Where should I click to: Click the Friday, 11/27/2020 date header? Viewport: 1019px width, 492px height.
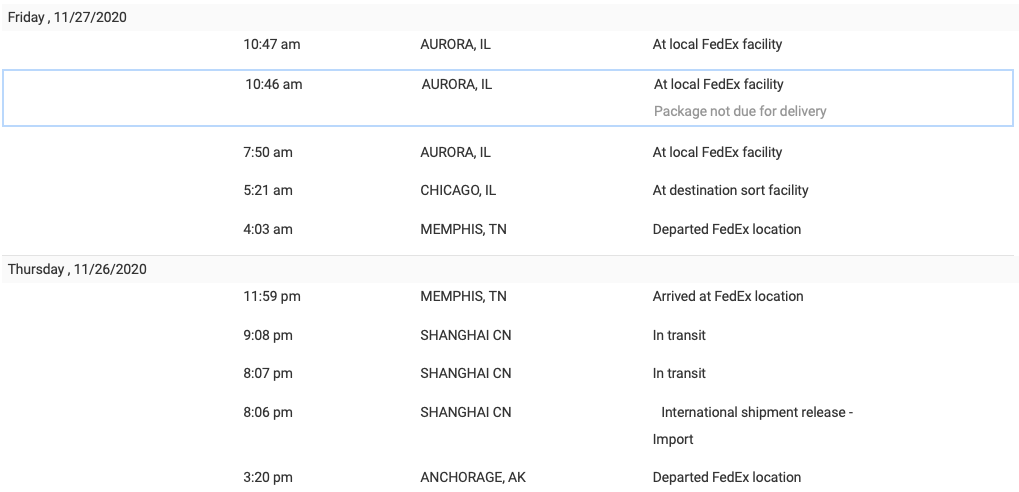[x=67, y=17]
